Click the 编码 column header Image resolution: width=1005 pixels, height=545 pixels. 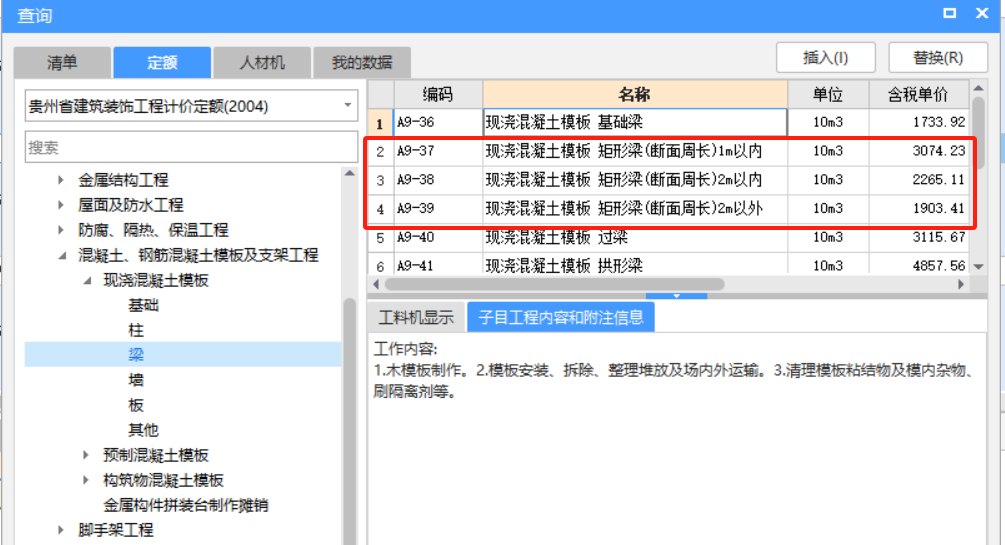pos(438,94)
